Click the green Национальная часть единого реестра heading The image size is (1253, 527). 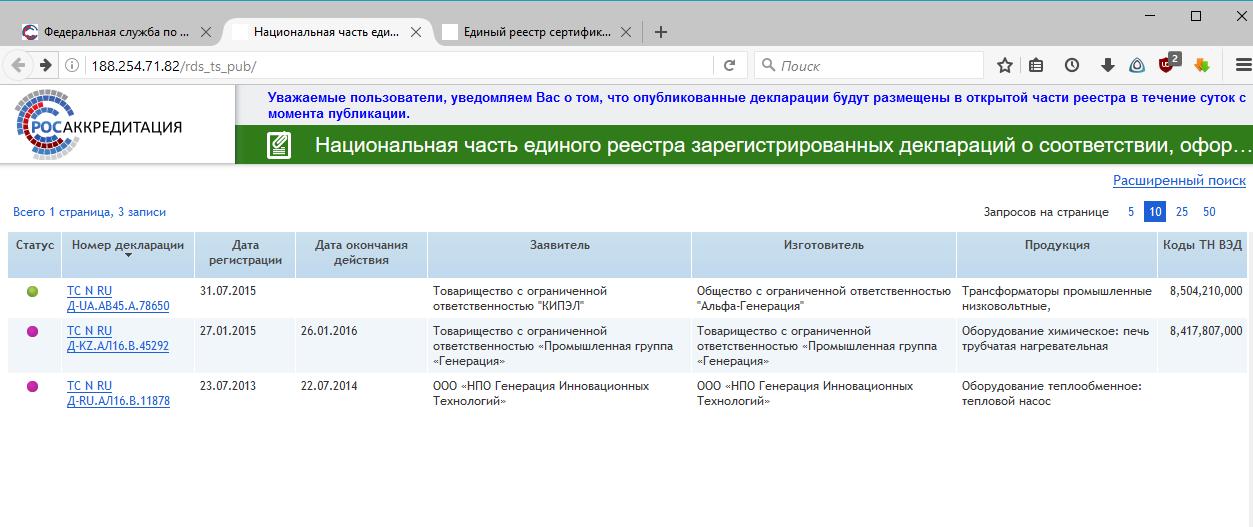pos(783,146)
